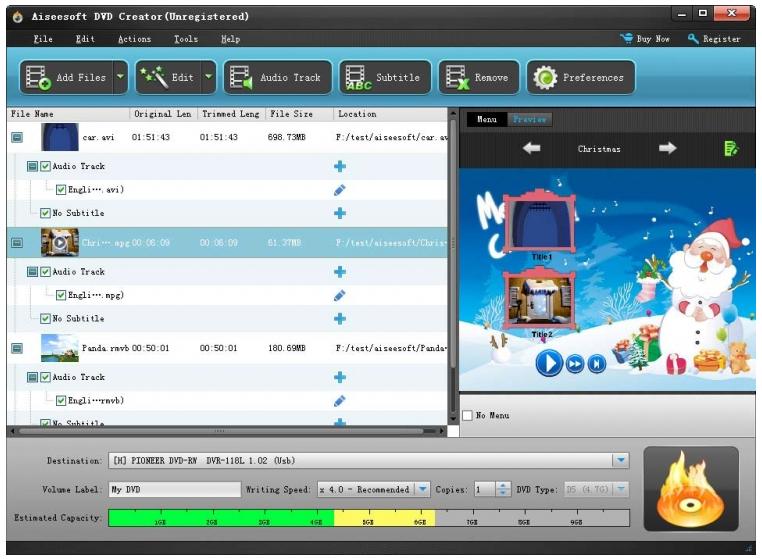Open the Add Files dropdown arrow
762x559 pixels.
[x=121, y=77]
